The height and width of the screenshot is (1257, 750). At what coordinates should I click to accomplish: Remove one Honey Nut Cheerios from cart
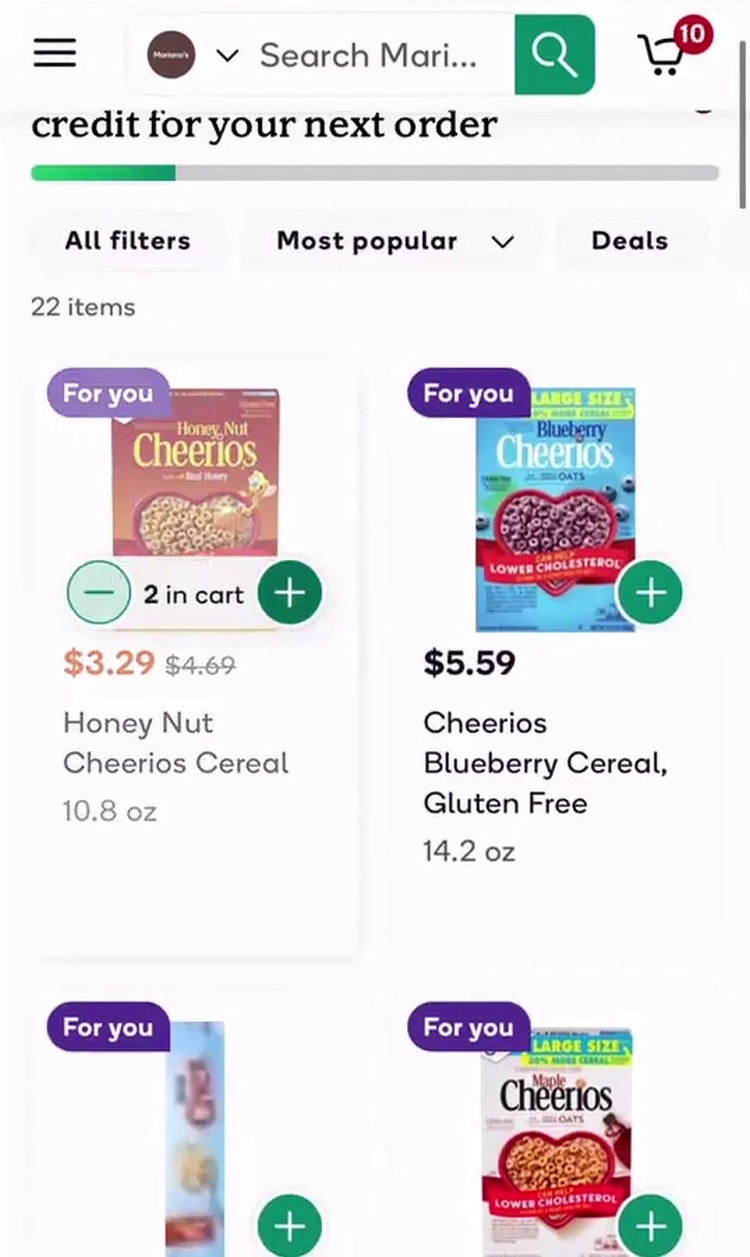coord(99,593)
